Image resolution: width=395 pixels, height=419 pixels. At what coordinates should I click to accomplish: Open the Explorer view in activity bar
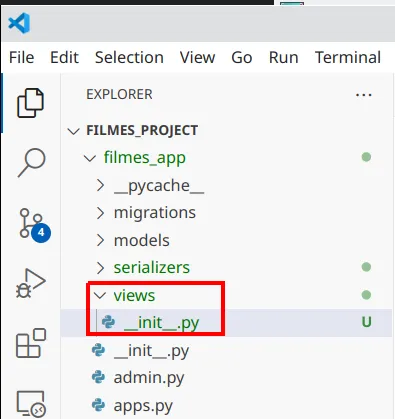tap(30, 103)
